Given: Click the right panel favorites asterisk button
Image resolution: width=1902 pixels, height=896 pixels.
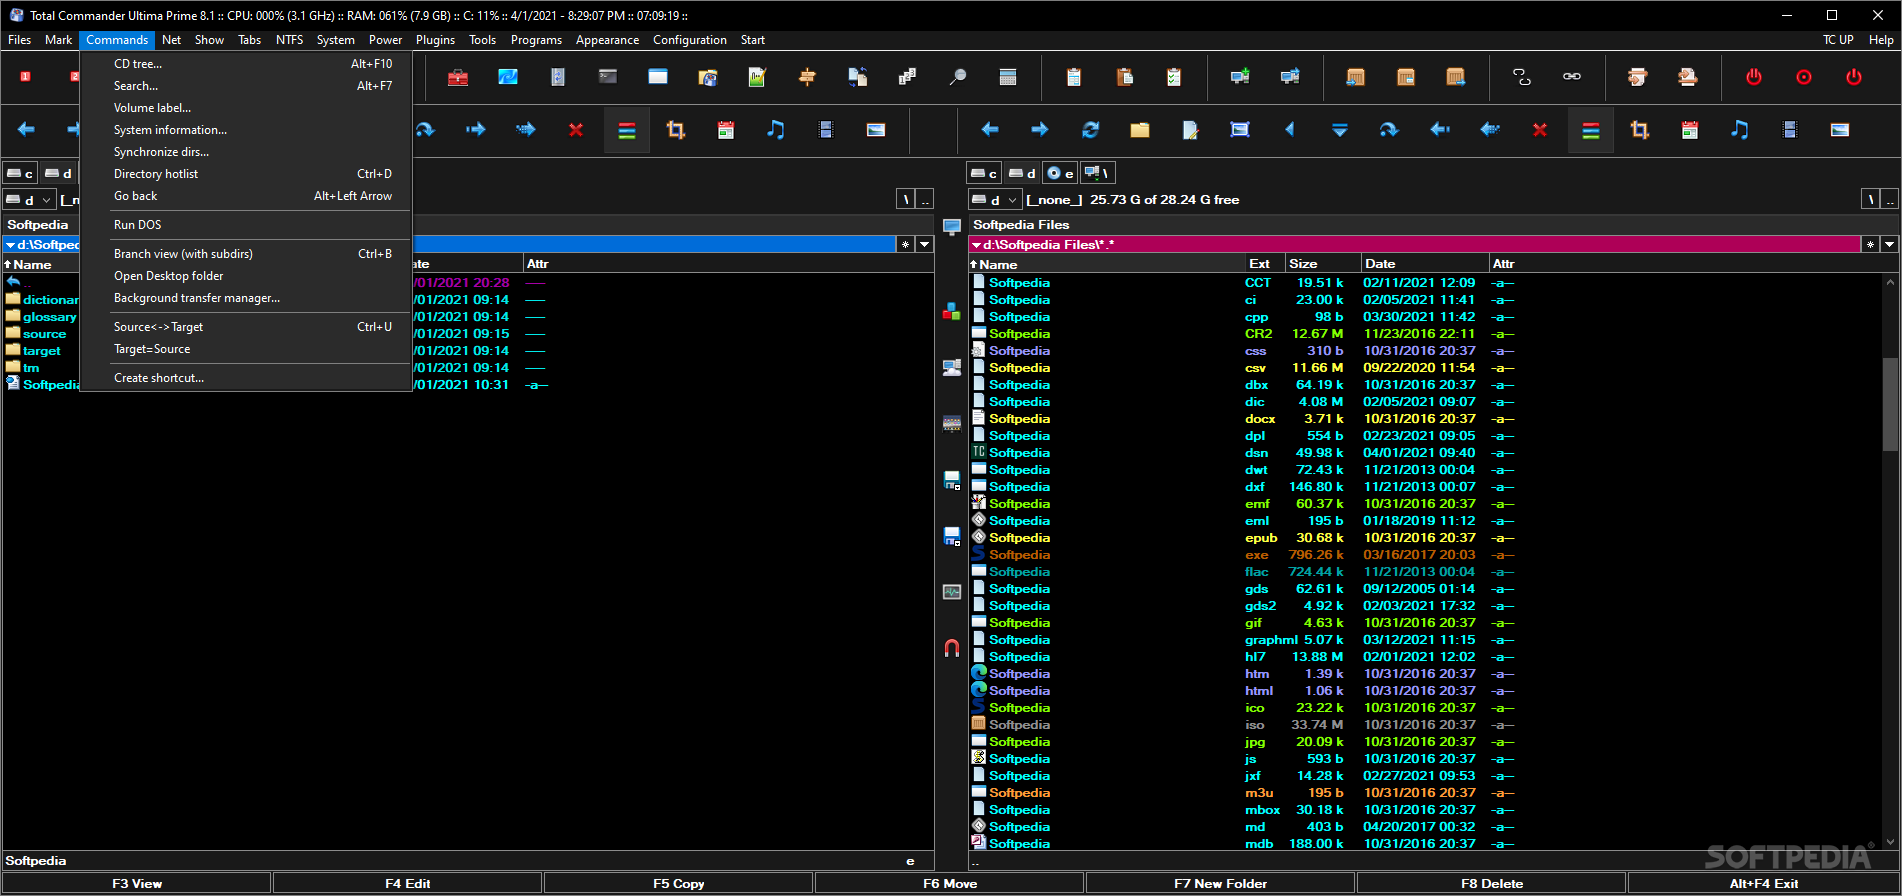Looking at the screenshot, I should (x=1870, y=244).
